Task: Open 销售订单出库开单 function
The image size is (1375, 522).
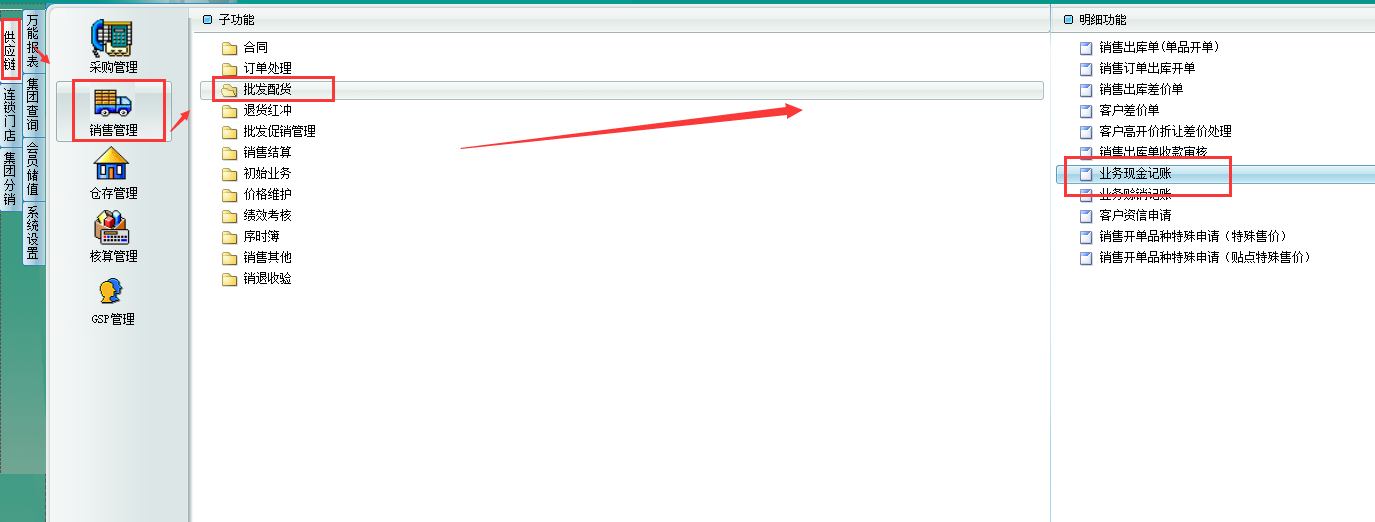Action: click(1147, 68)
